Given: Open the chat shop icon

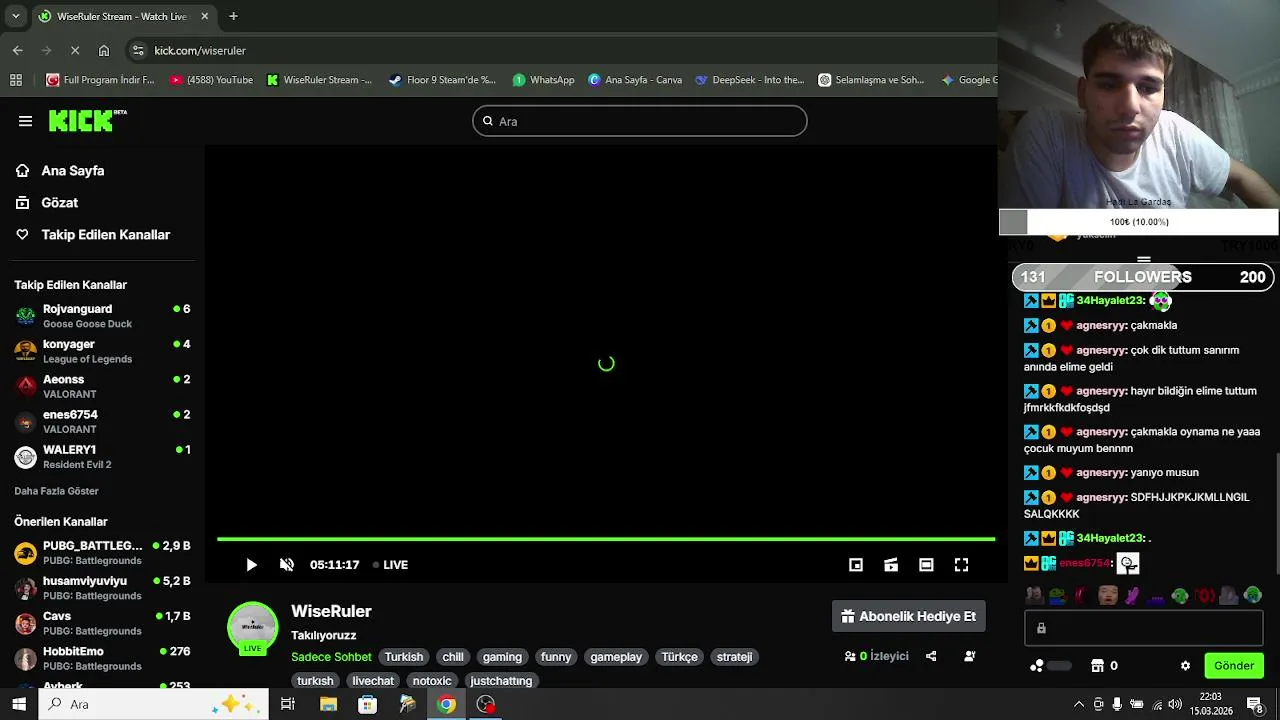Looking at the screenshot, I should click(x=1097, y=666).
